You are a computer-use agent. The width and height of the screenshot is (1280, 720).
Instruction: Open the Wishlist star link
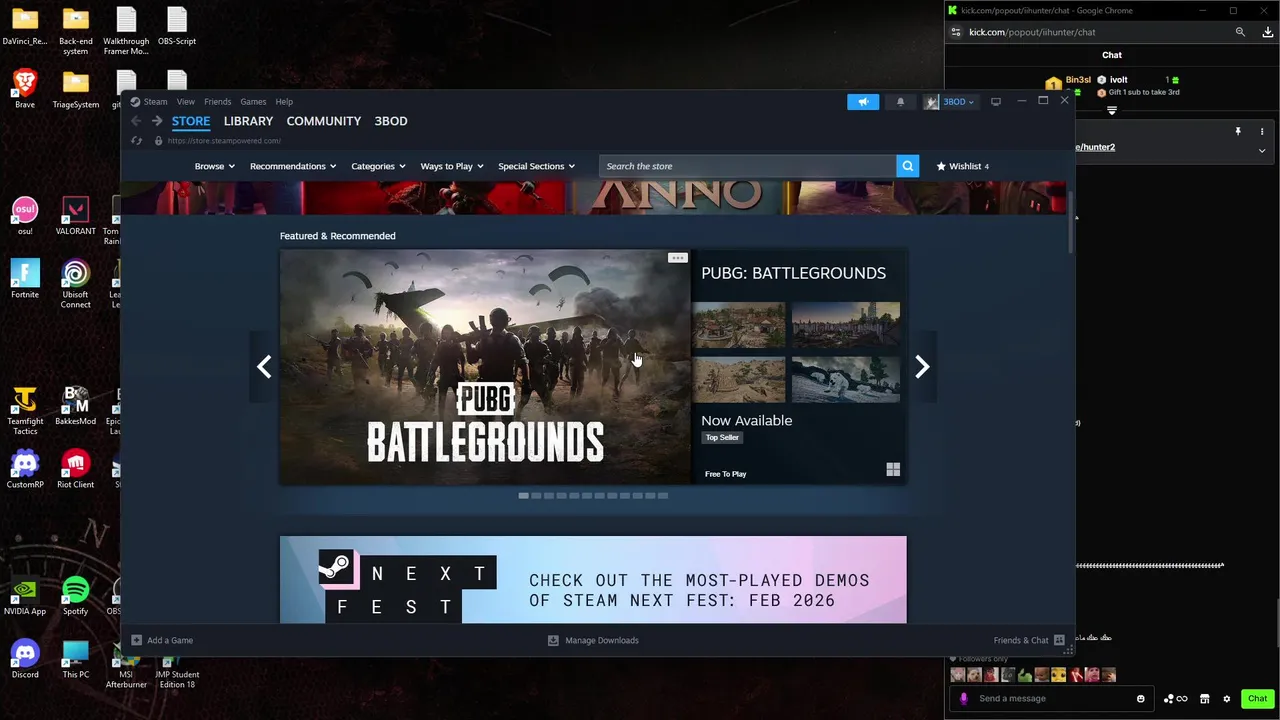click(962, 166)
